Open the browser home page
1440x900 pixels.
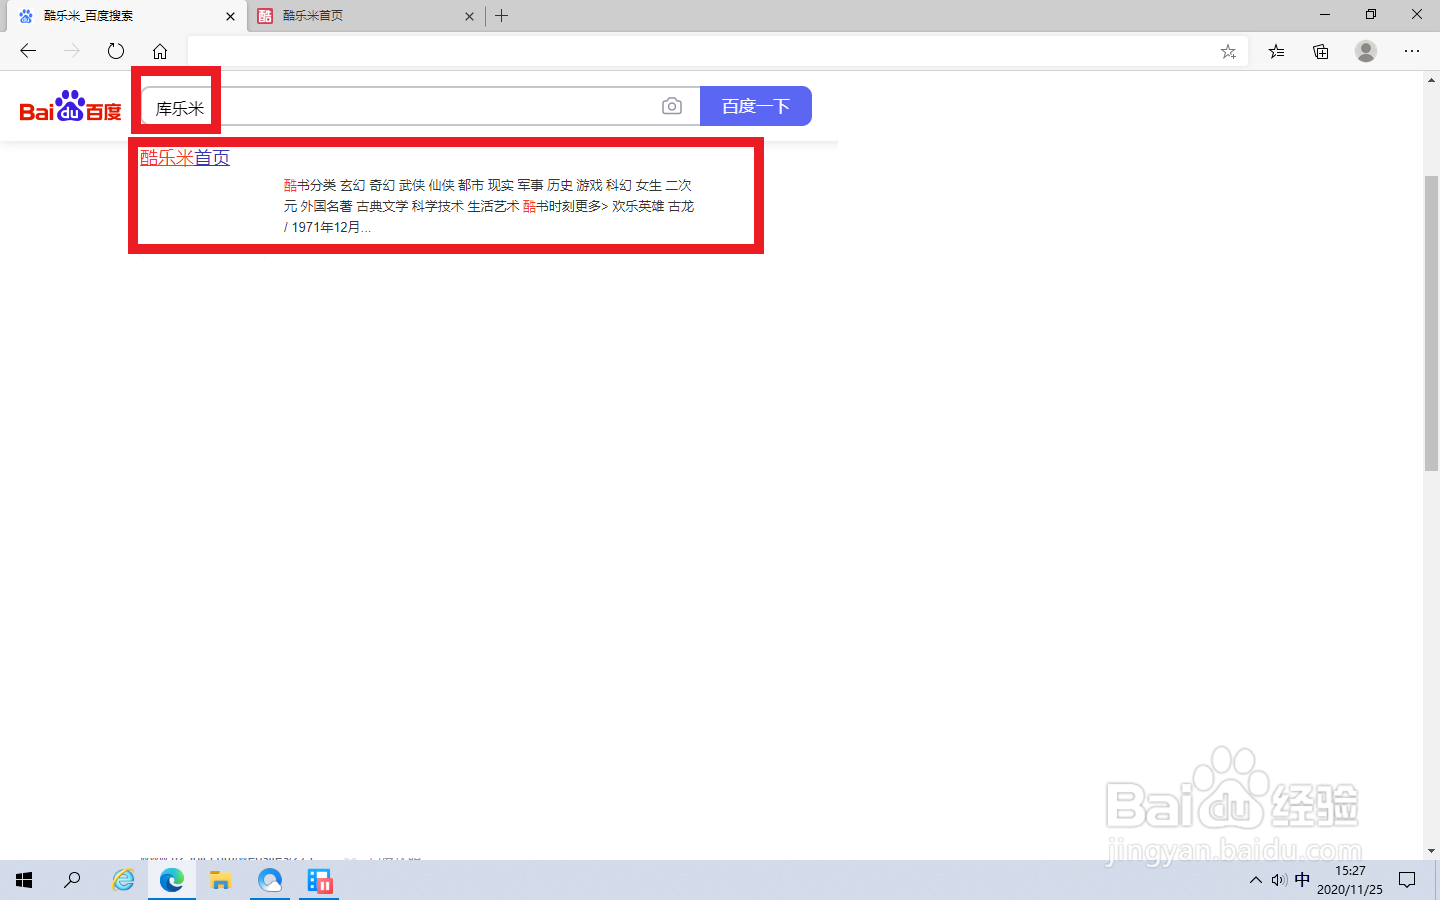160,51
